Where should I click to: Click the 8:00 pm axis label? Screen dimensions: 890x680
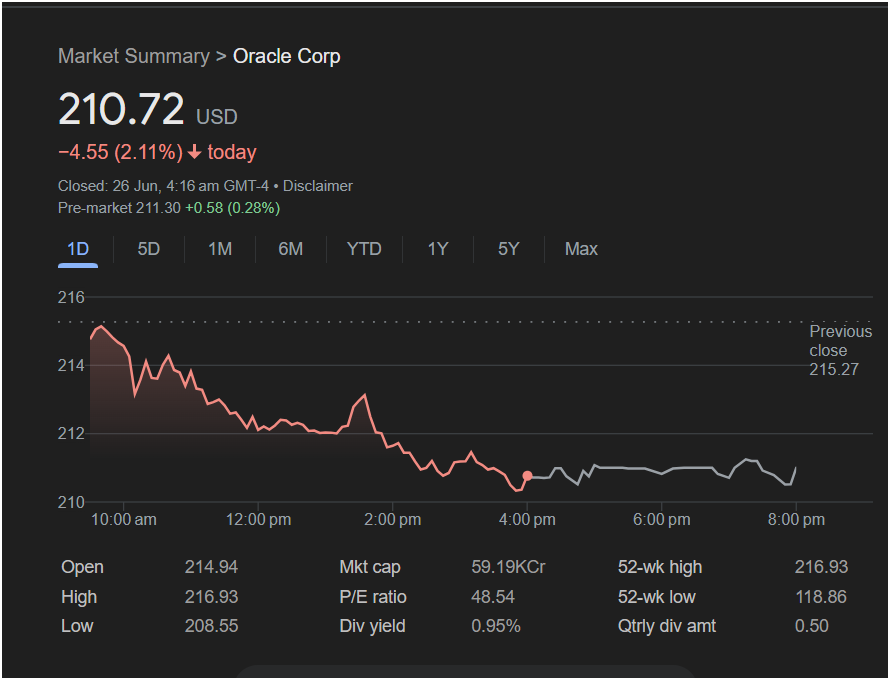[796, 519]
